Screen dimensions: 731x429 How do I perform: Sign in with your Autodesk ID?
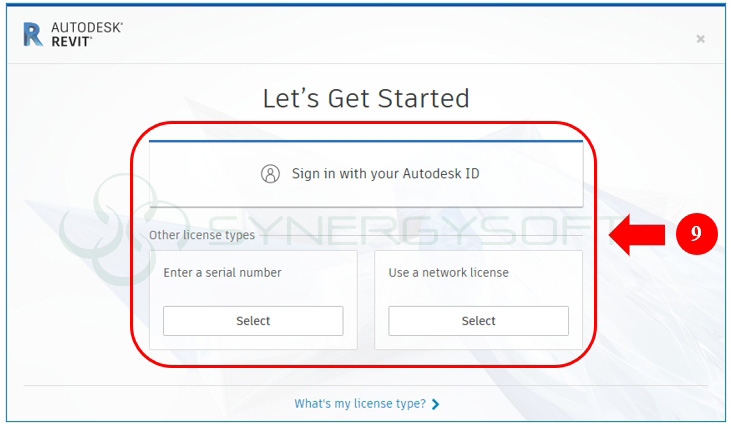tap(385, 173)
